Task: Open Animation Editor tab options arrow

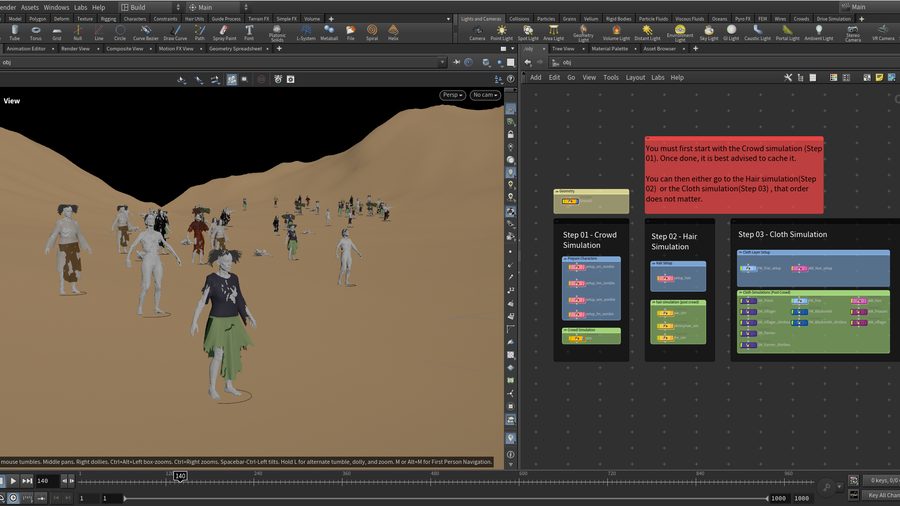Action: [53, 49]
